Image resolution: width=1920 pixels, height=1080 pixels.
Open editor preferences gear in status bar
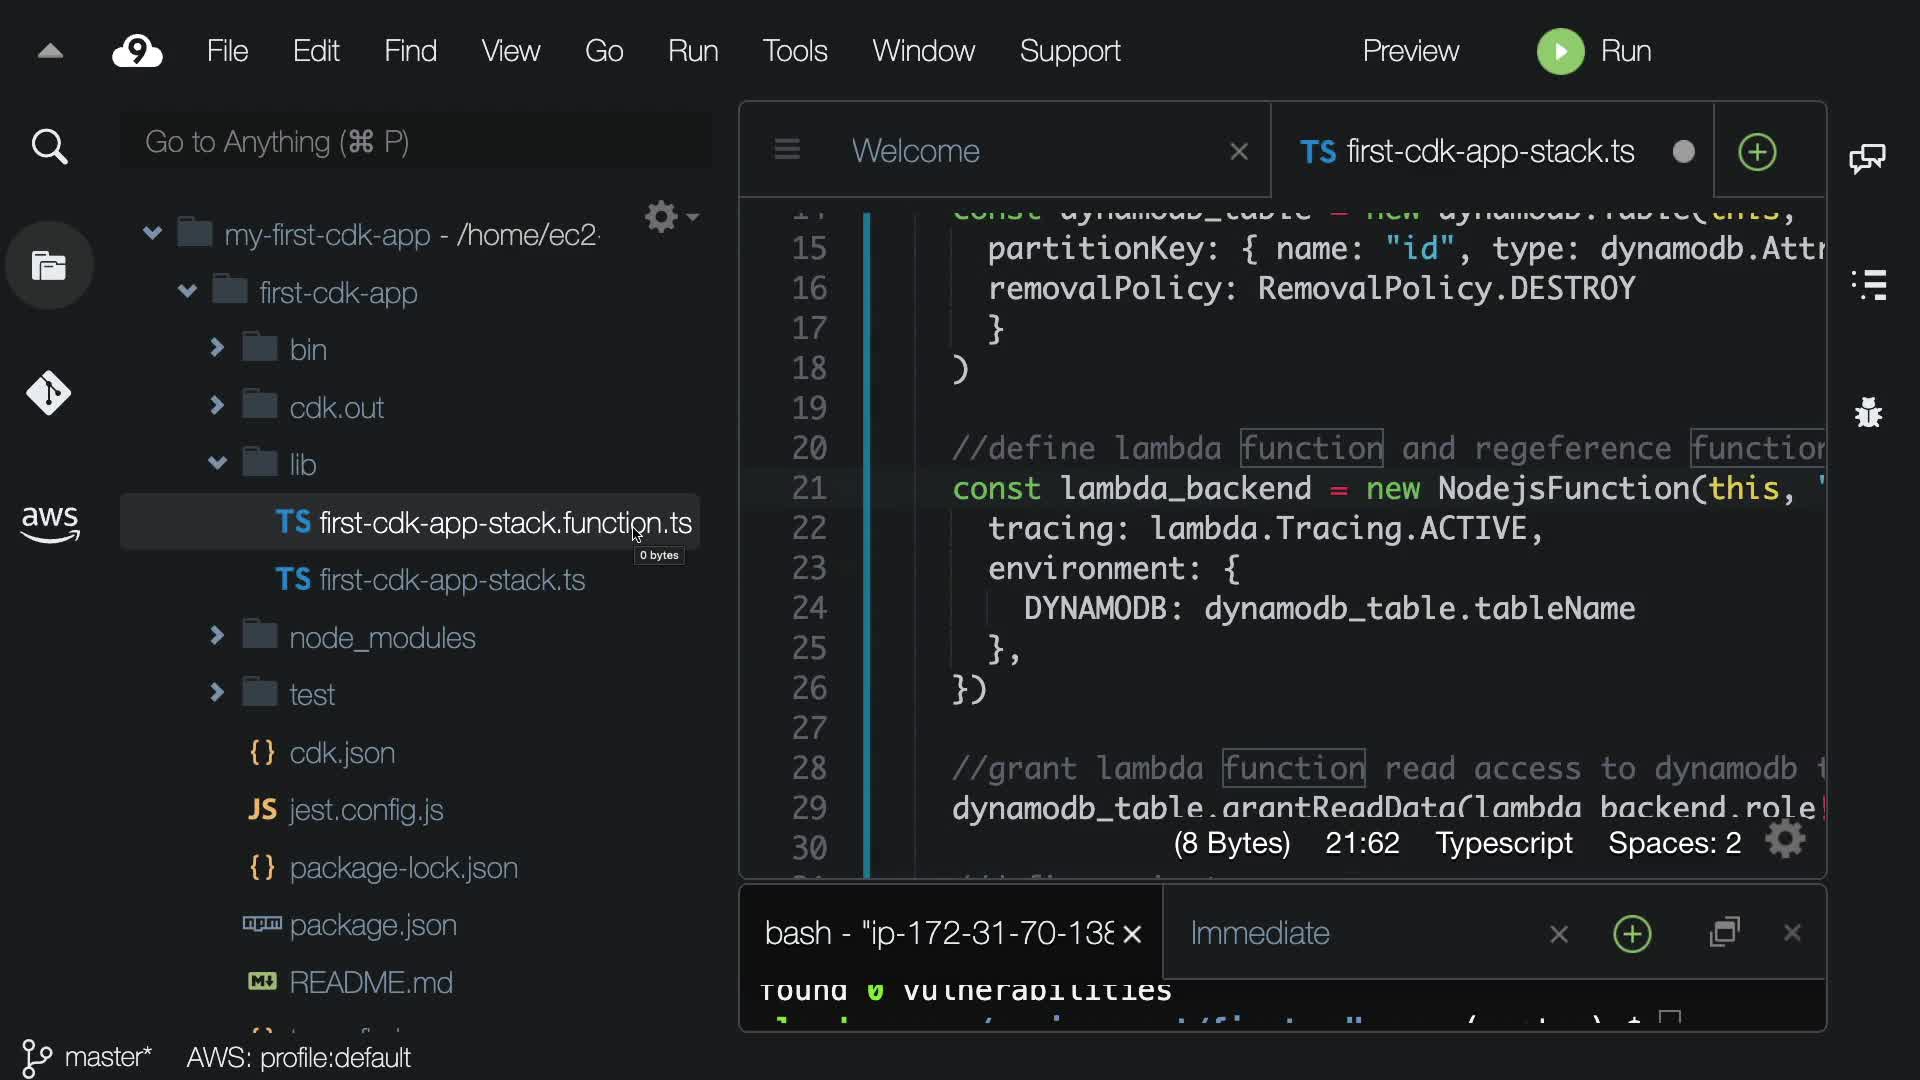1786,840
